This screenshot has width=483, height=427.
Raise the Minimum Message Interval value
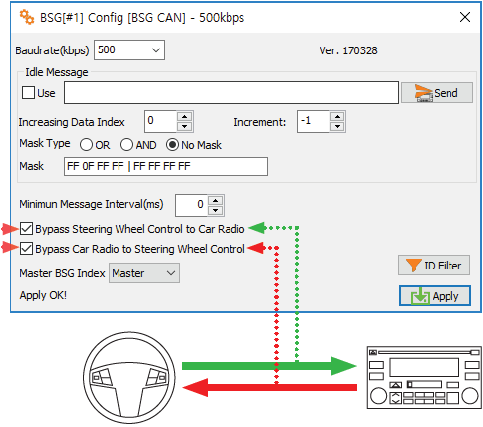pyautogui.click(x=216, y=201)
